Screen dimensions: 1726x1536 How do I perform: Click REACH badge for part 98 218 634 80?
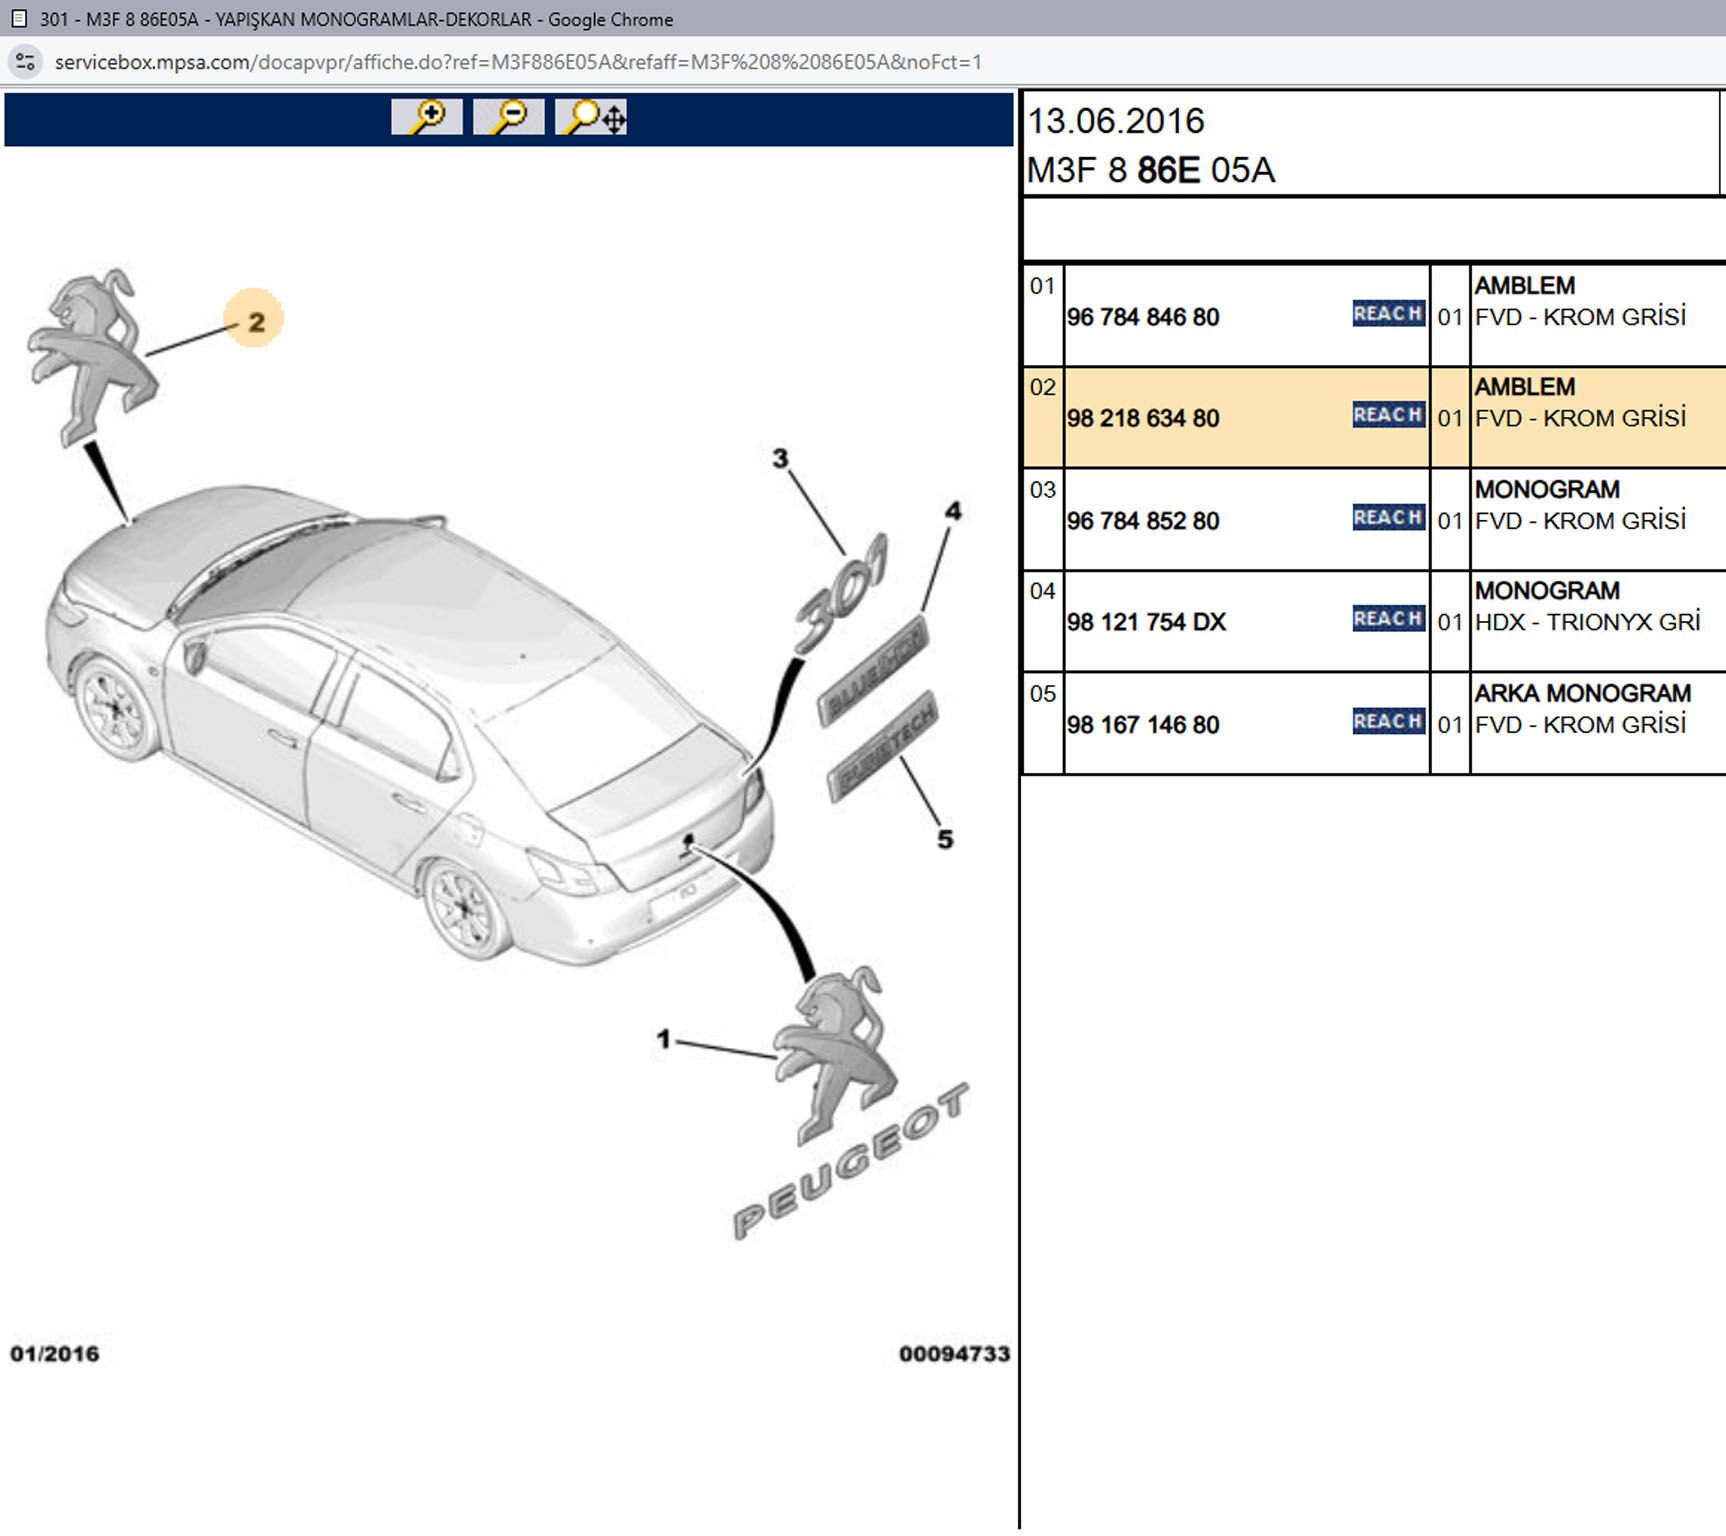tap(1387, 415)
